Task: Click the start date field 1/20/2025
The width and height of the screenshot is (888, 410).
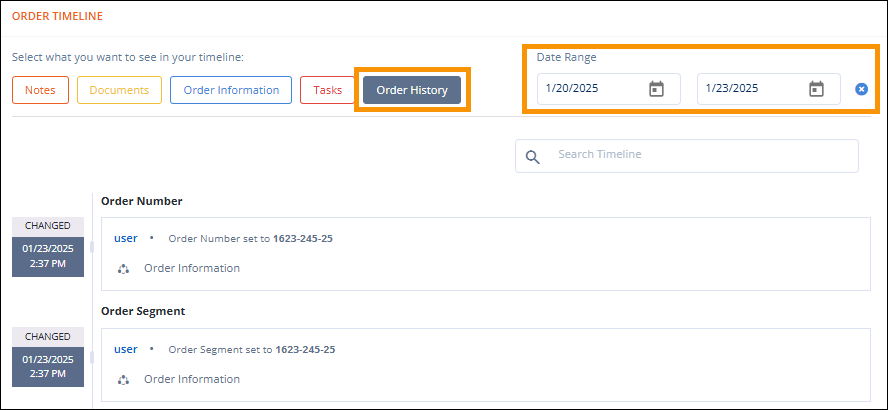Action: (590, 89)
